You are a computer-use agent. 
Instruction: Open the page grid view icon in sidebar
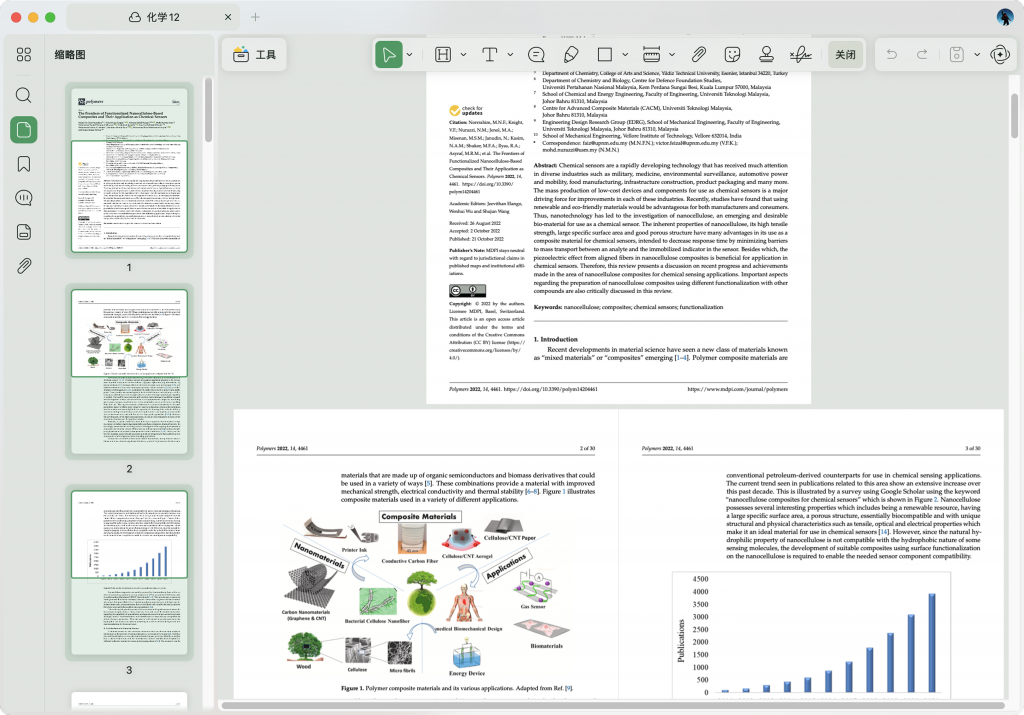[x=24, y=55]
